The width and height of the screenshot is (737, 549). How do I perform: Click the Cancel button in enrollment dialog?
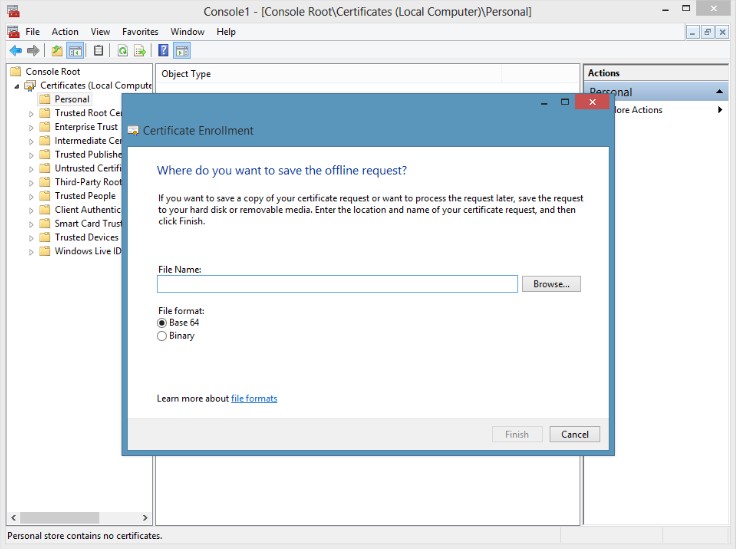coord(574,434)
